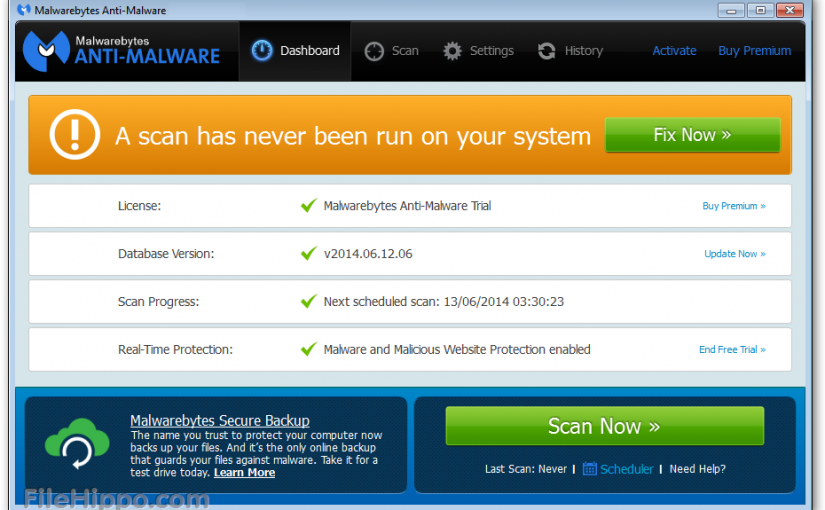Click the Real-Time Protection green checkmark
Screen dimensions: 825x510
[x=309, y=350]
